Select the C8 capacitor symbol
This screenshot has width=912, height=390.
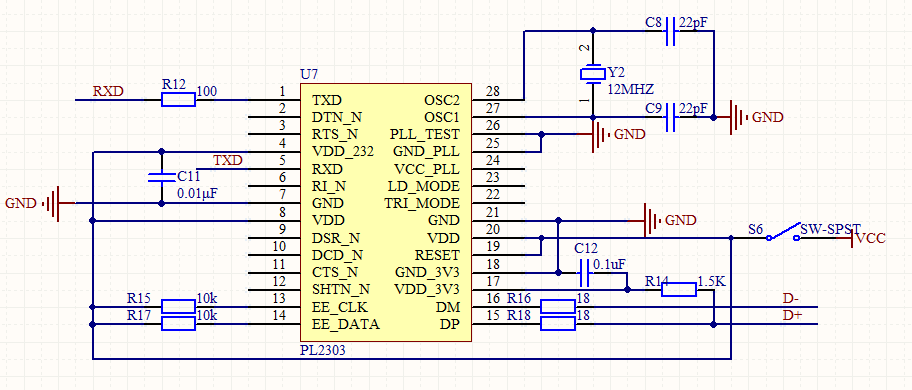670,31
